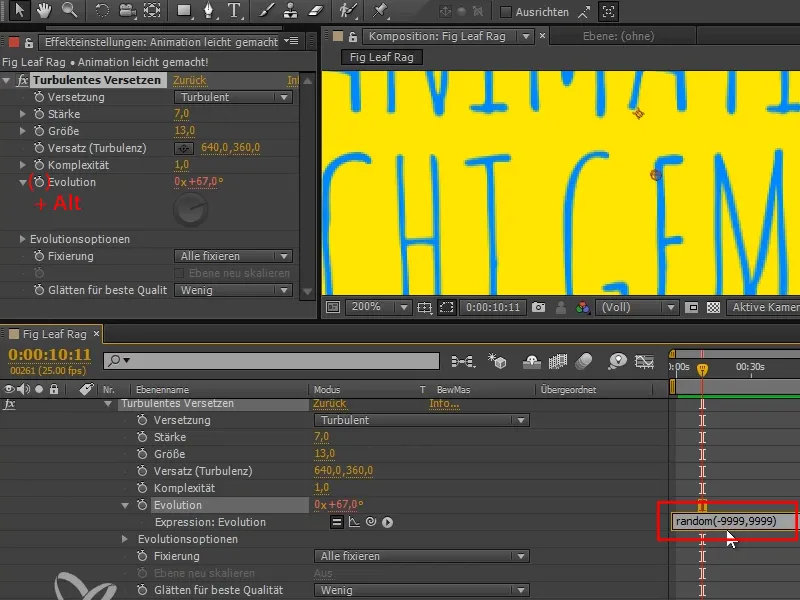Select the Clone Stamp tool
800x600 pixels.
290,11
